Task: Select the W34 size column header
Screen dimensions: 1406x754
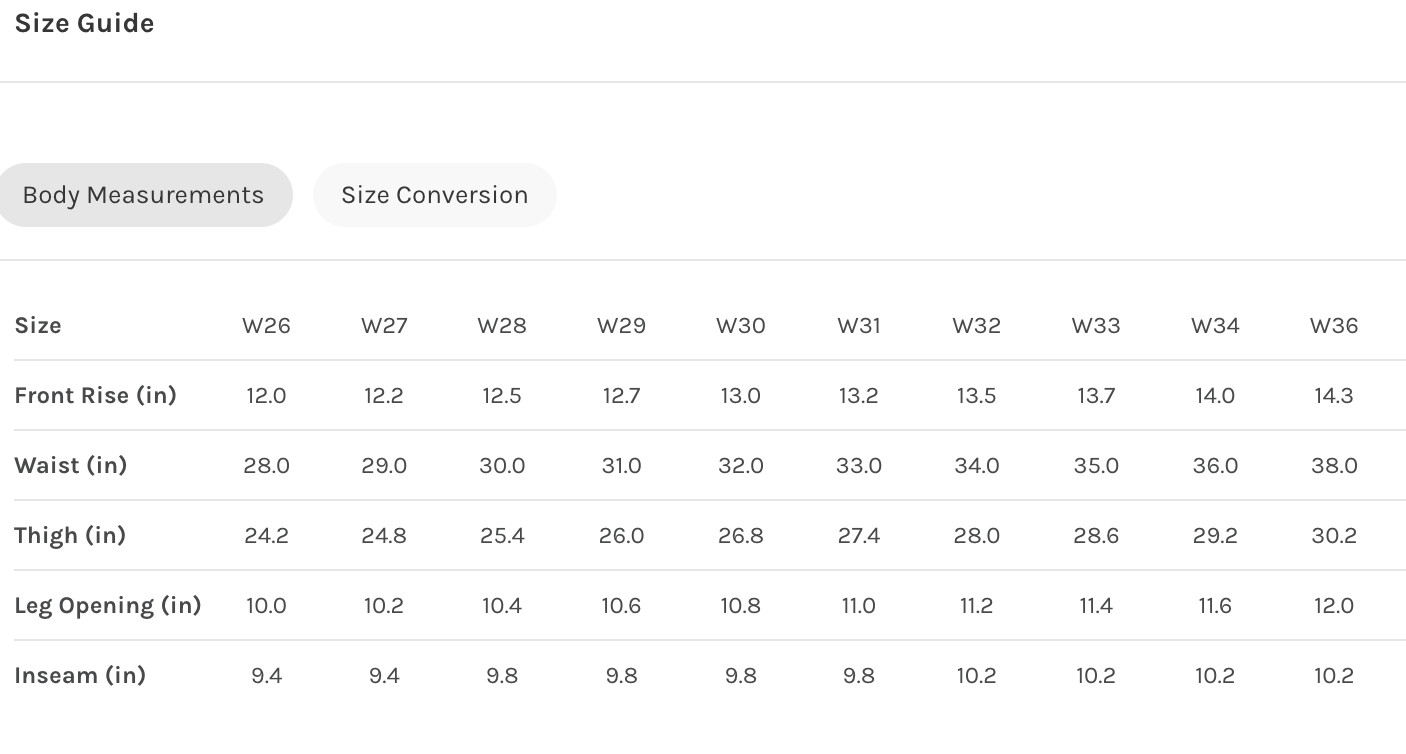Action: 1215,326
